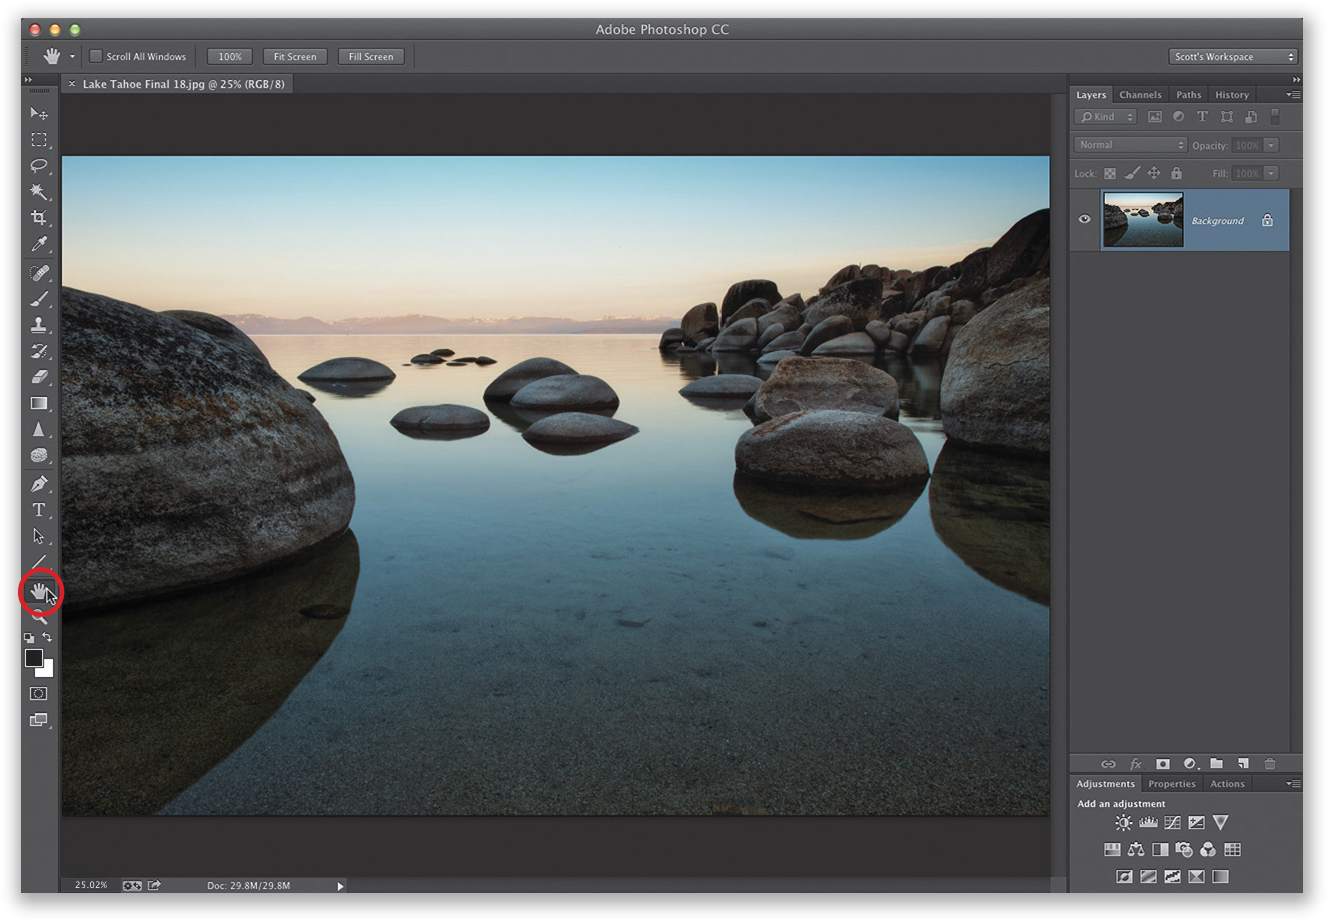Add a Color Balance adjustment

(x=1136, y=850)
